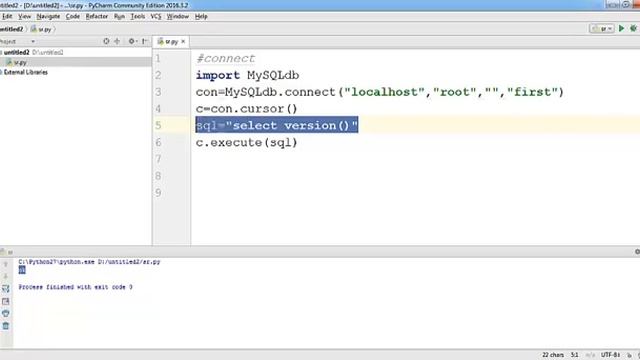
Task: Click the up arrow in Run panel
Action: click(6, 264)
